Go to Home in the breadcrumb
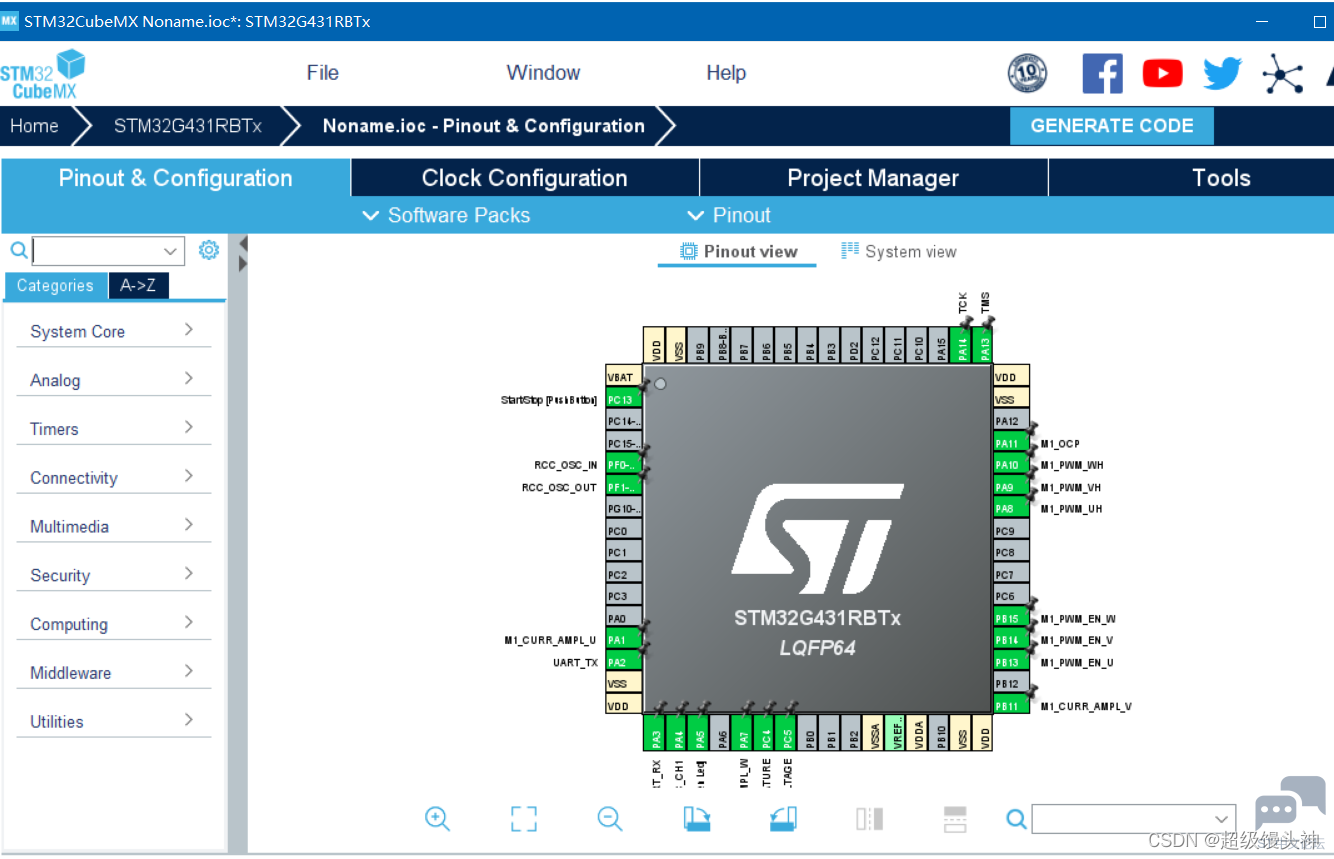 [x=34, y=126]
